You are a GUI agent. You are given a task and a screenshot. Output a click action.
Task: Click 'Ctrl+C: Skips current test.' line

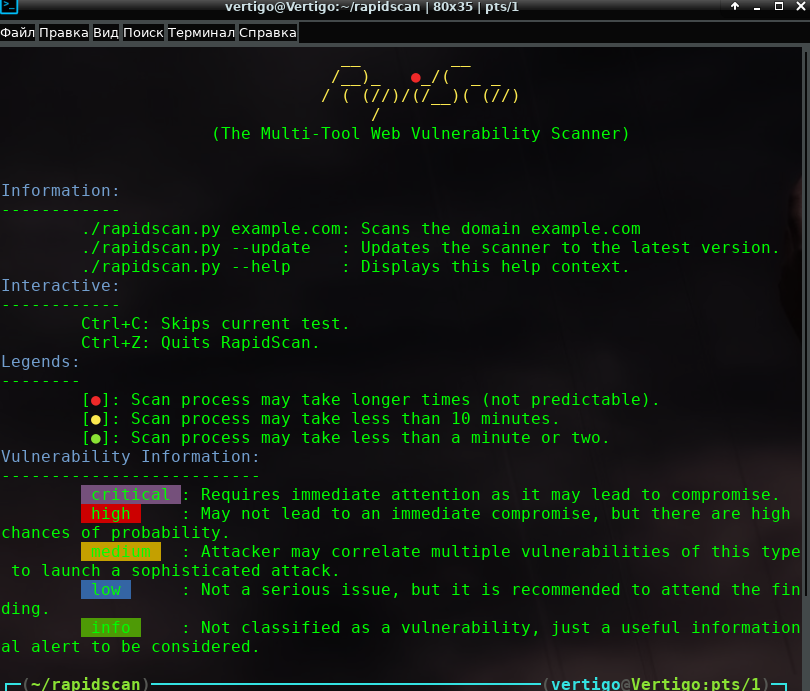(215, 324)
